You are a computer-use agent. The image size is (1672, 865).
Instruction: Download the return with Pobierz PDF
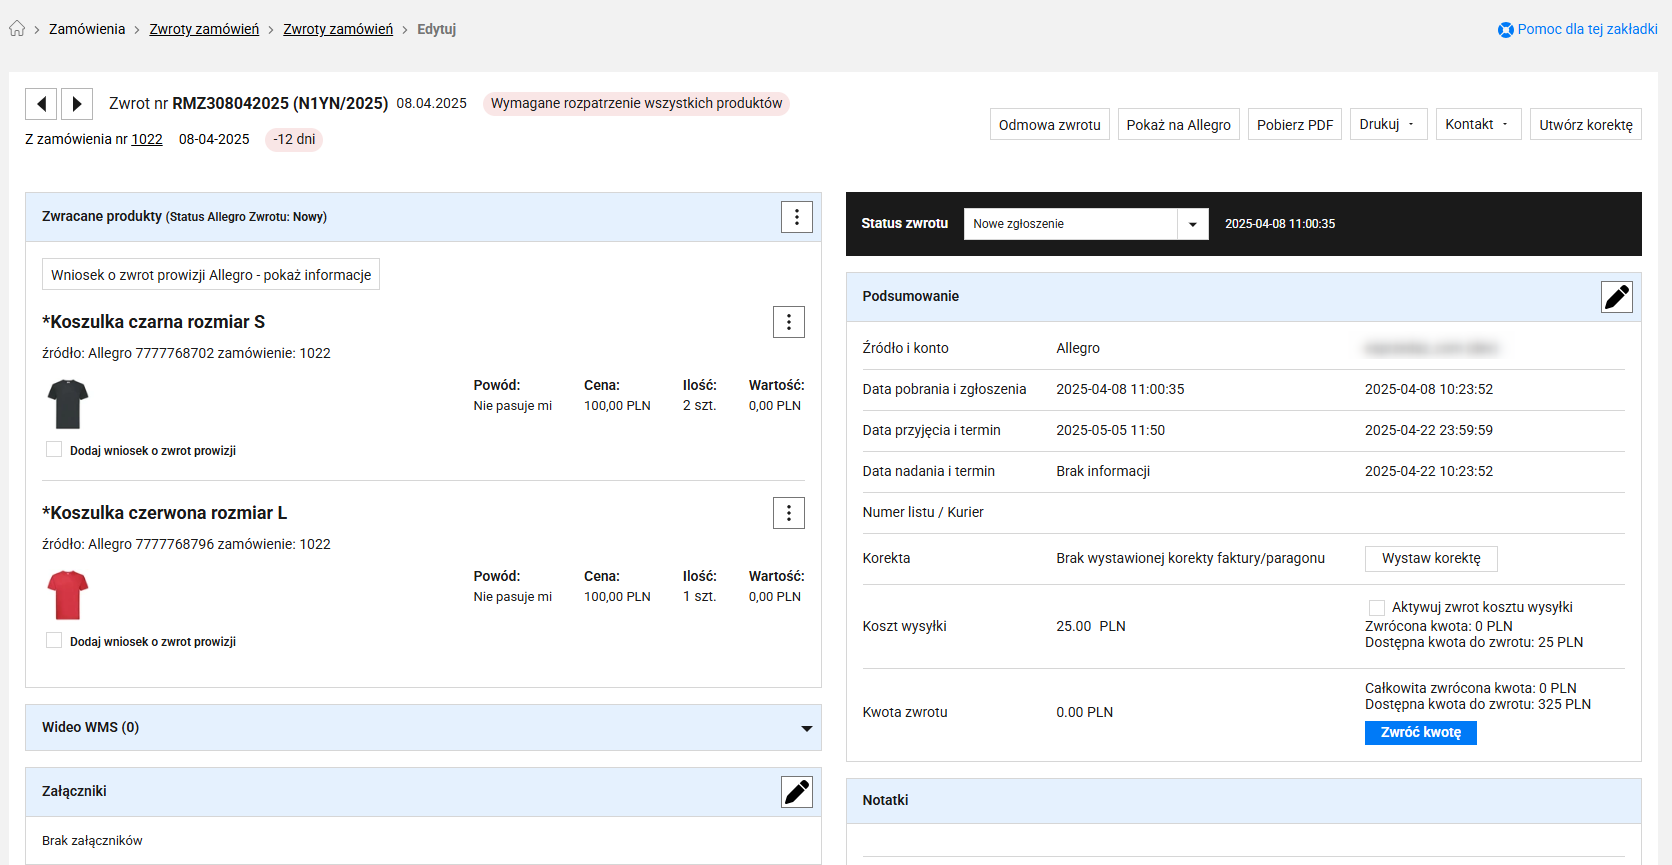pos(1295,124)
